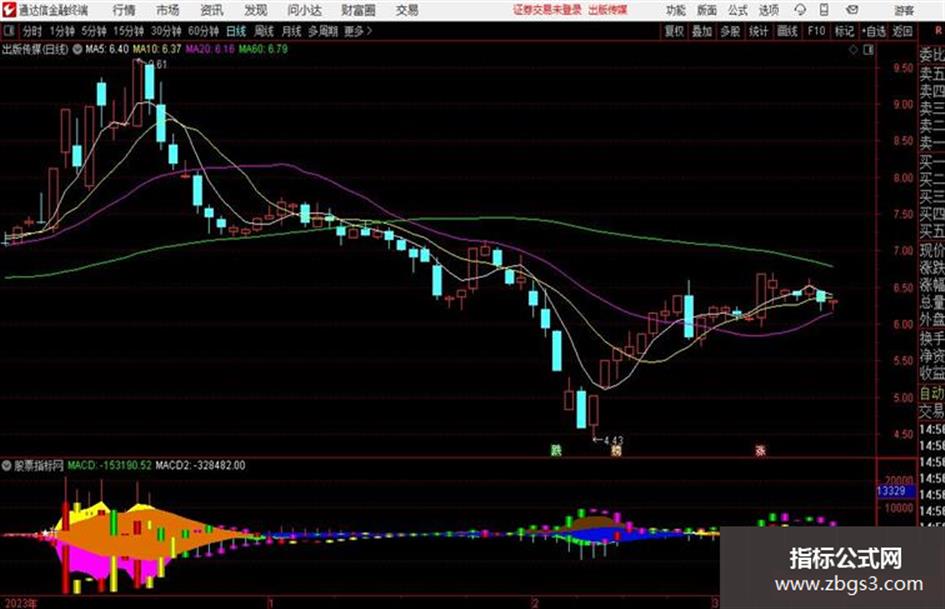Click the panel layout icon beside the diamond
Screen dimensions: 945x609
pos(868,50)
